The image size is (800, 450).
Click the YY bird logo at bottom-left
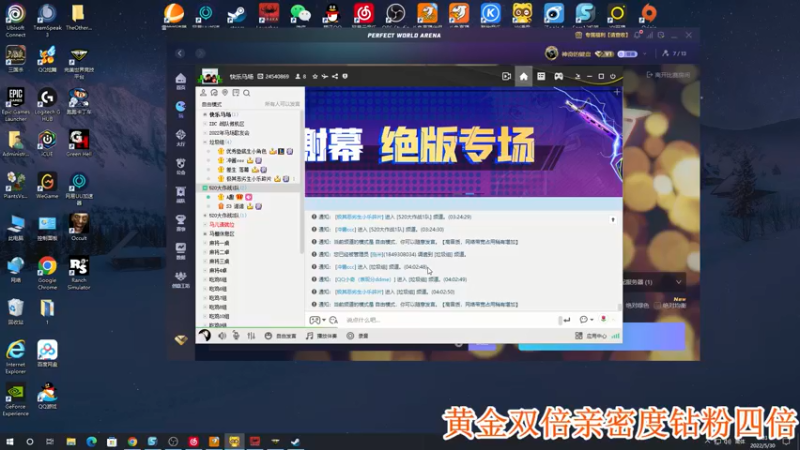click(x=205, y=335)
